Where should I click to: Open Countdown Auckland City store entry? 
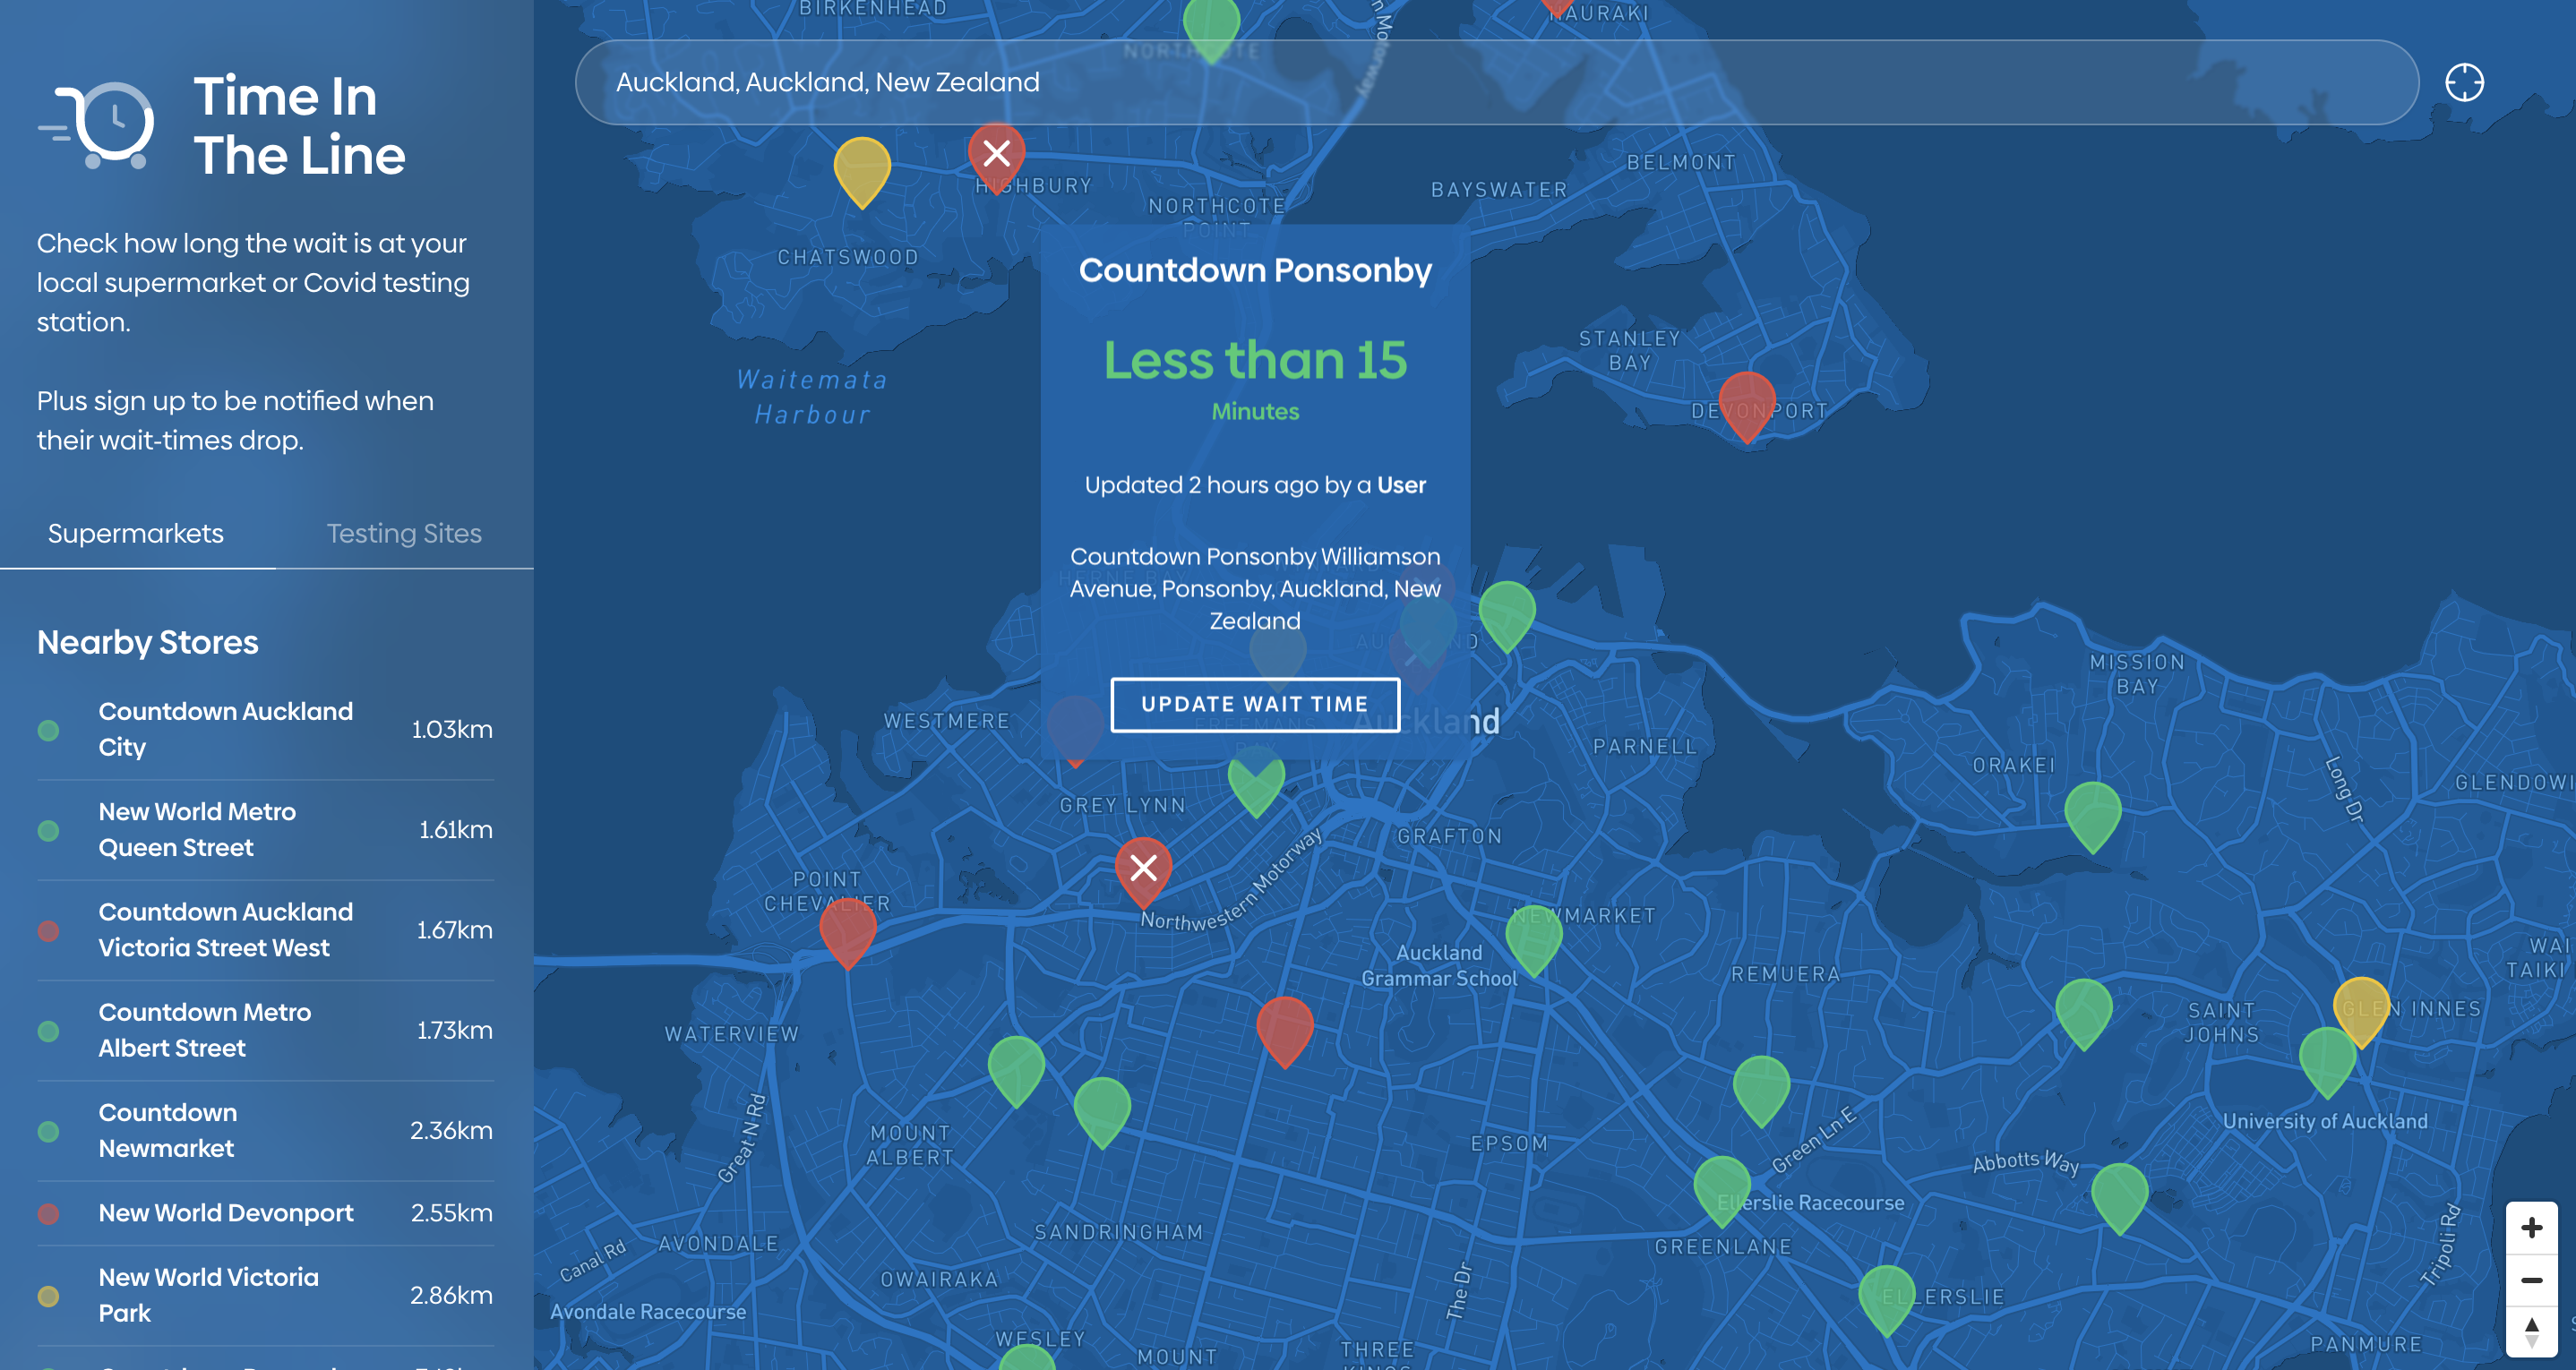pyautogui.click(x=265, y=729)
